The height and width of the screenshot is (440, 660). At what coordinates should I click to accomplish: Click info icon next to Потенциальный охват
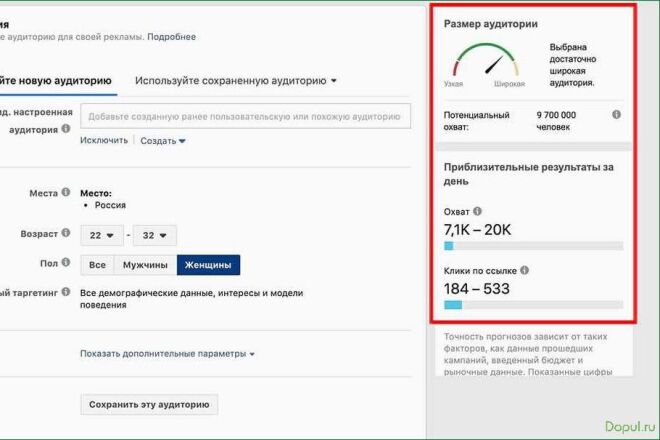[616, 115]
